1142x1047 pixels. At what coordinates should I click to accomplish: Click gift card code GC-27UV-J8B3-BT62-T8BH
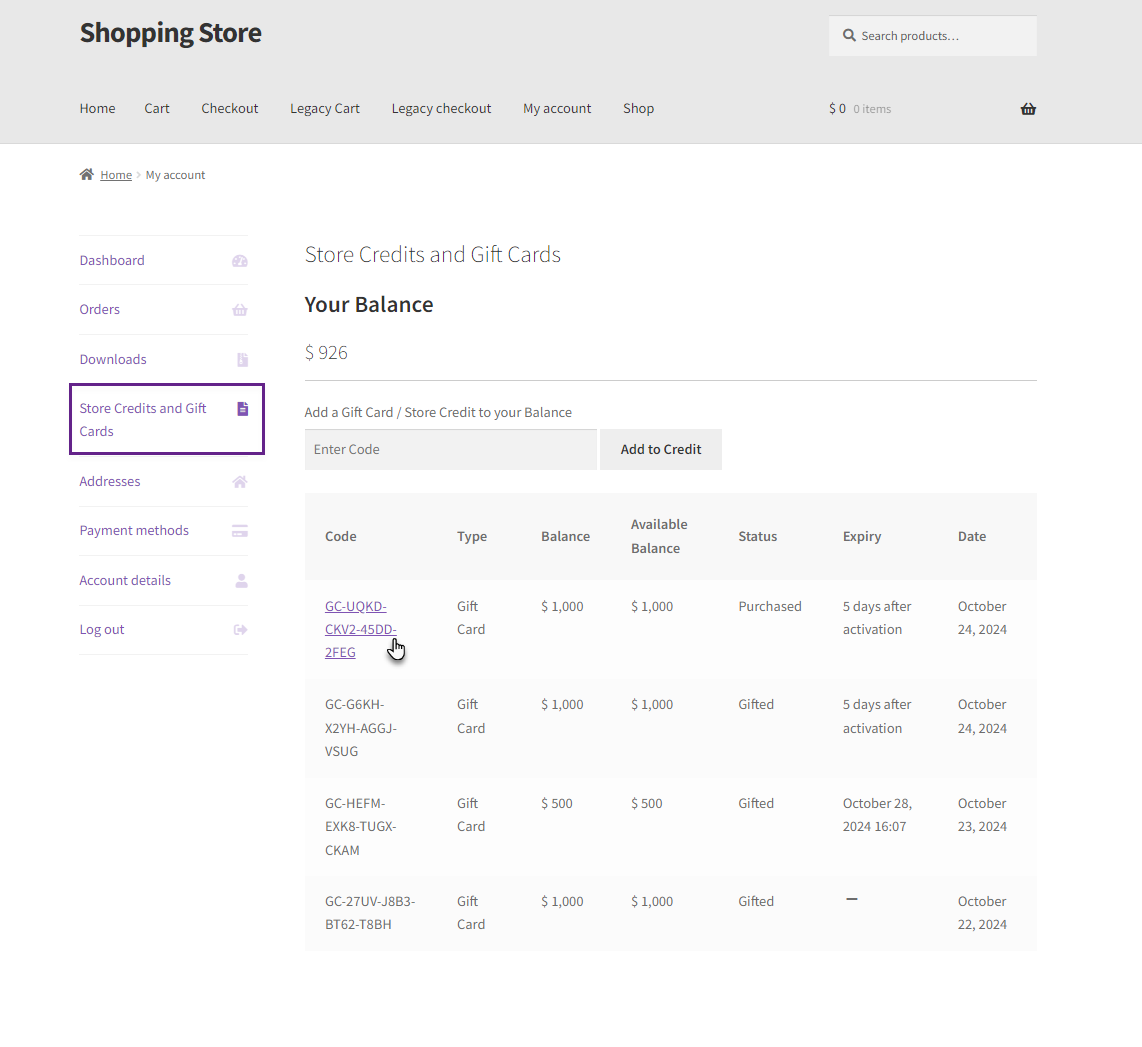370,913
